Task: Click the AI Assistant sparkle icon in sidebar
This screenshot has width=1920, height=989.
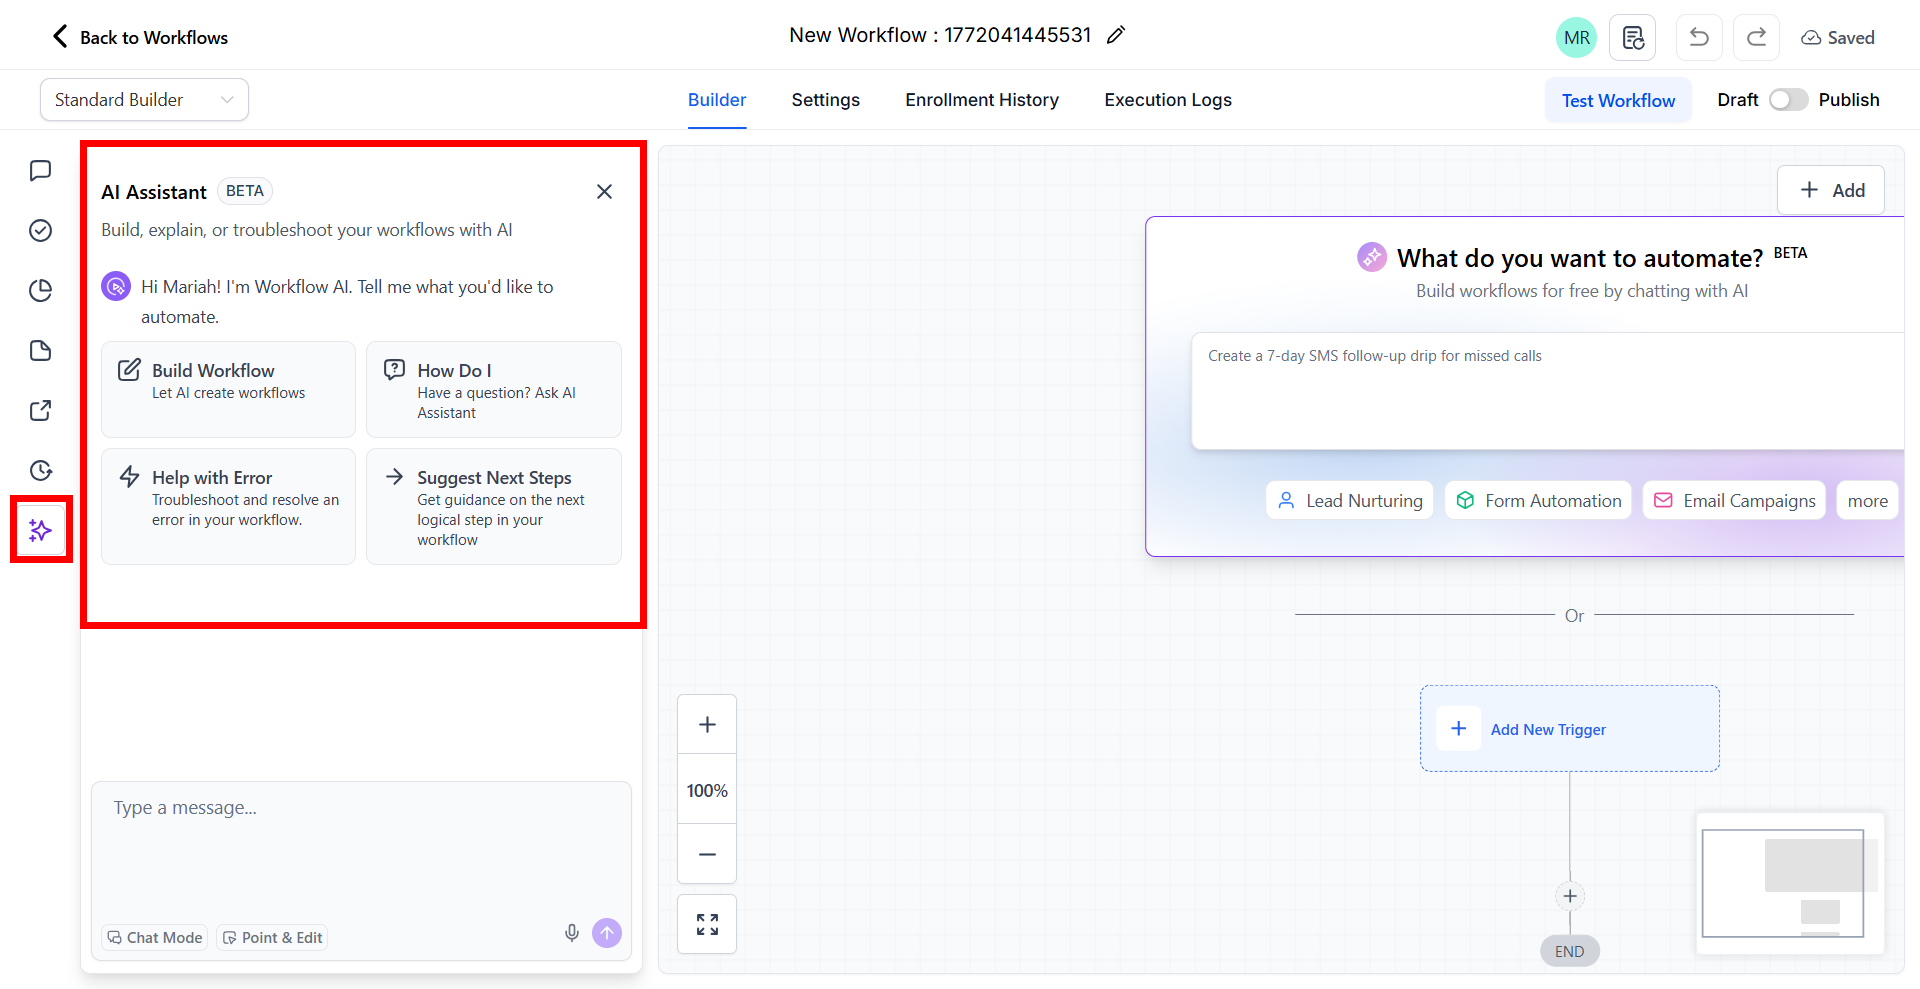Action: click(x=41, y=530)
